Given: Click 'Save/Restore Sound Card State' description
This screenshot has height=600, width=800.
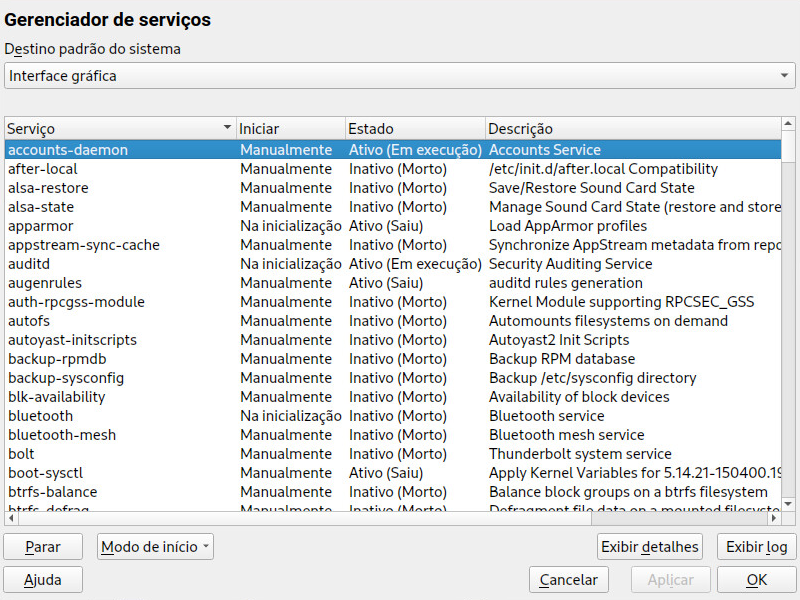Looking at the screenshot, I should point(591,188).
